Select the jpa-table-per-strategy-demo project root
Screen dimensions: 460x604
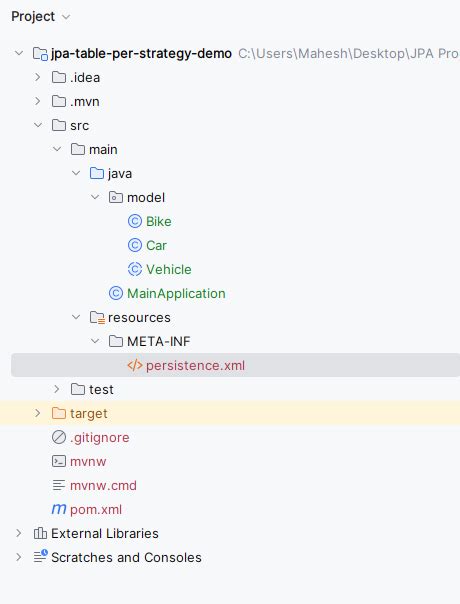point(141,53)
